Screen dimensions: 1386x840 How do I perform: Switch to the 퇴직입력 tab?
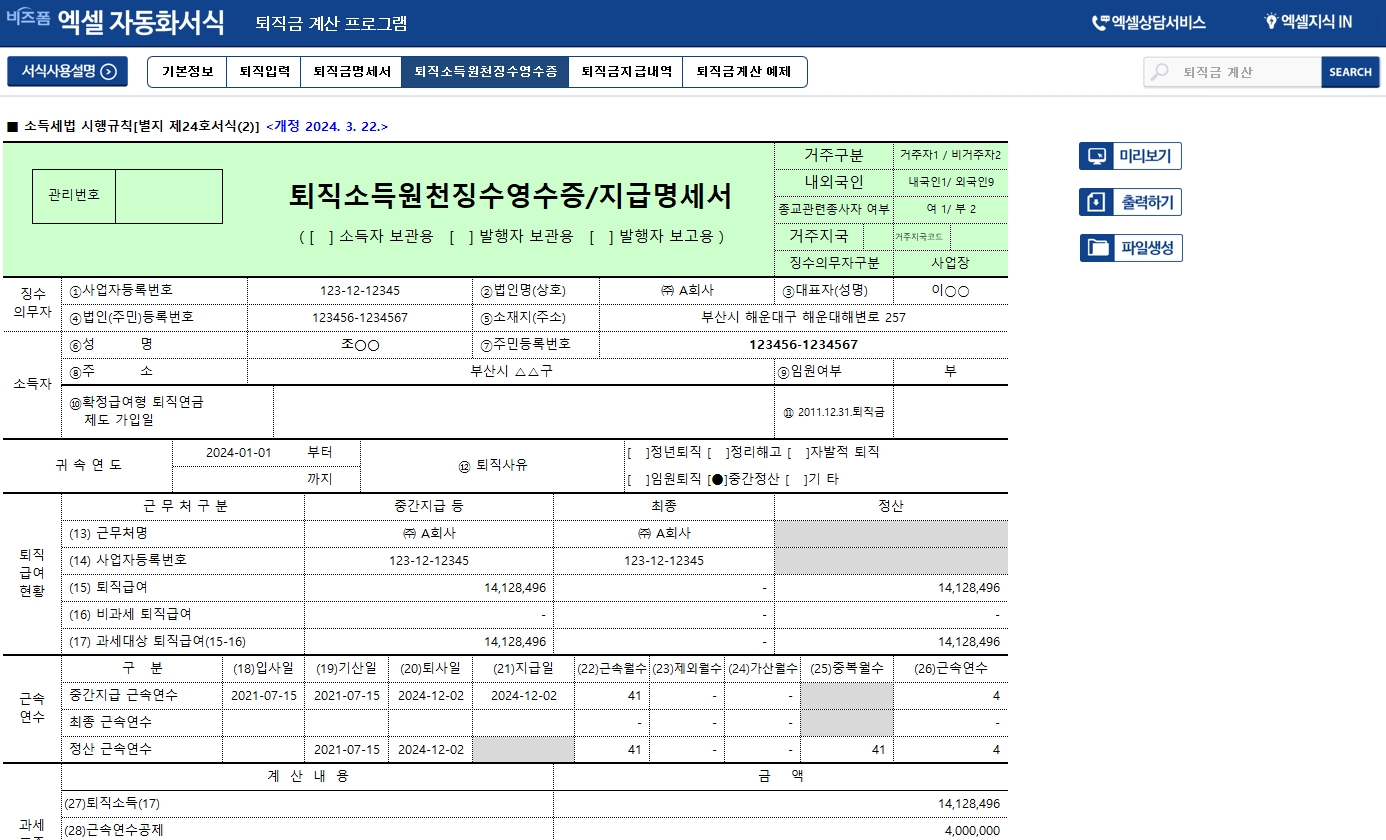pos(264,72)
